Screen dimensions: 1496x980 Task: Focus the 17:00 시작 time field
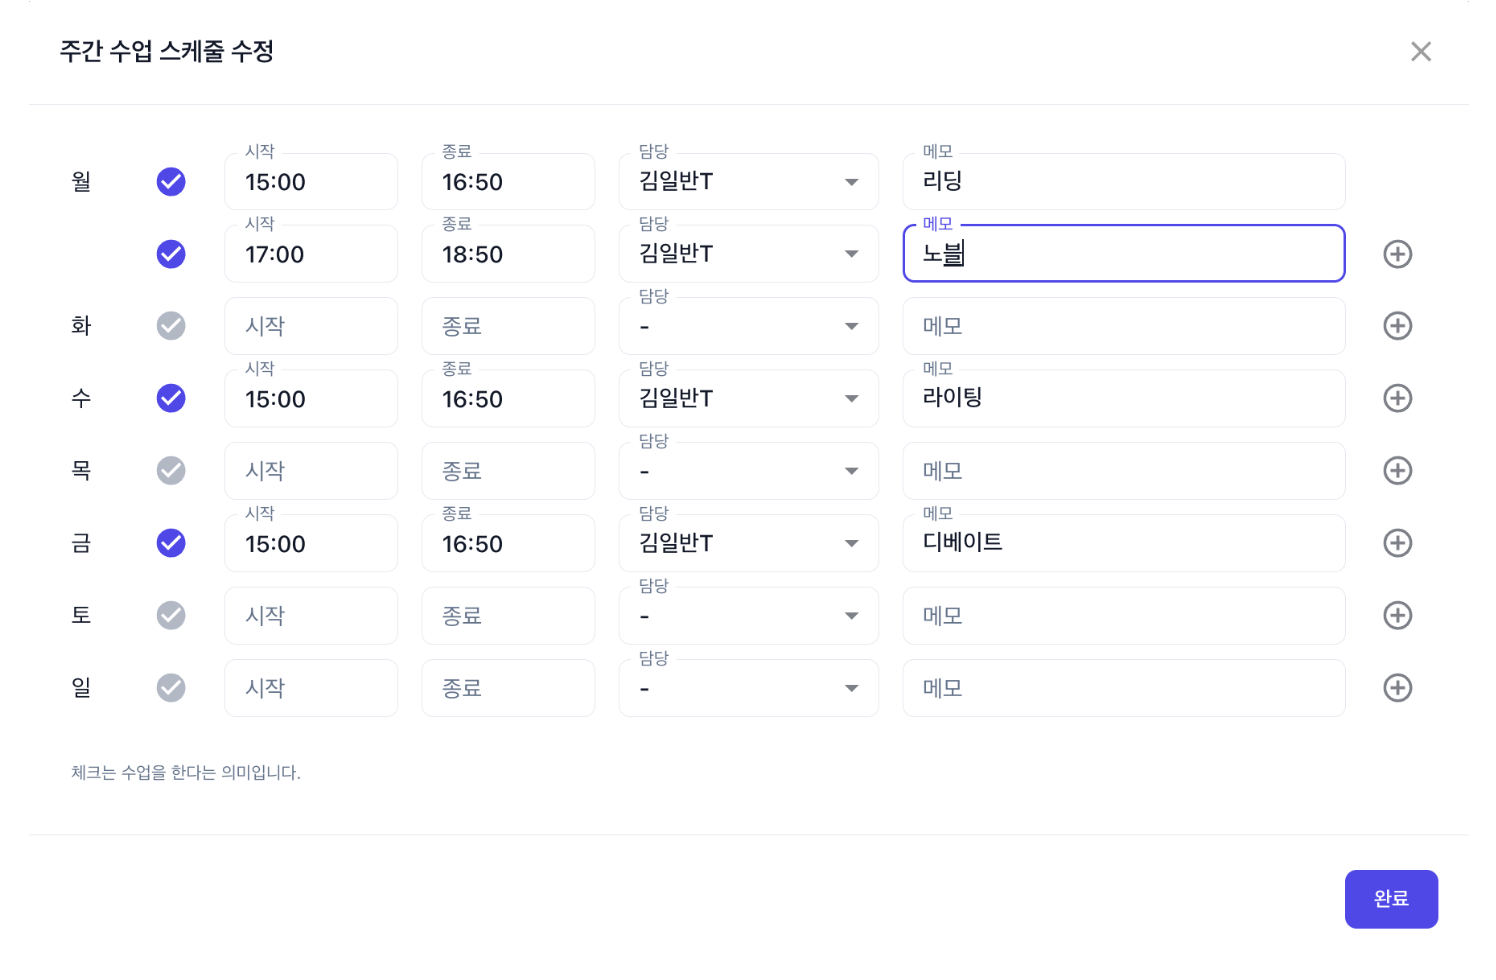tap(311, 254)
